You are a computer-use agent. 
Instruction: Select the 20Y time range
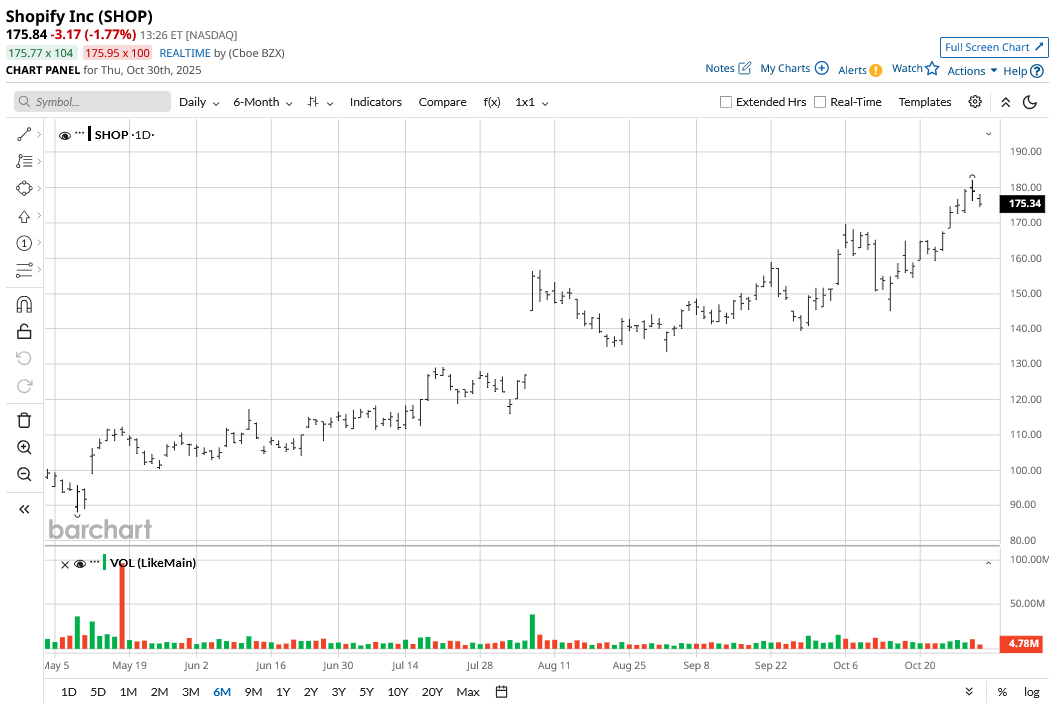click(x=432, y=692)
